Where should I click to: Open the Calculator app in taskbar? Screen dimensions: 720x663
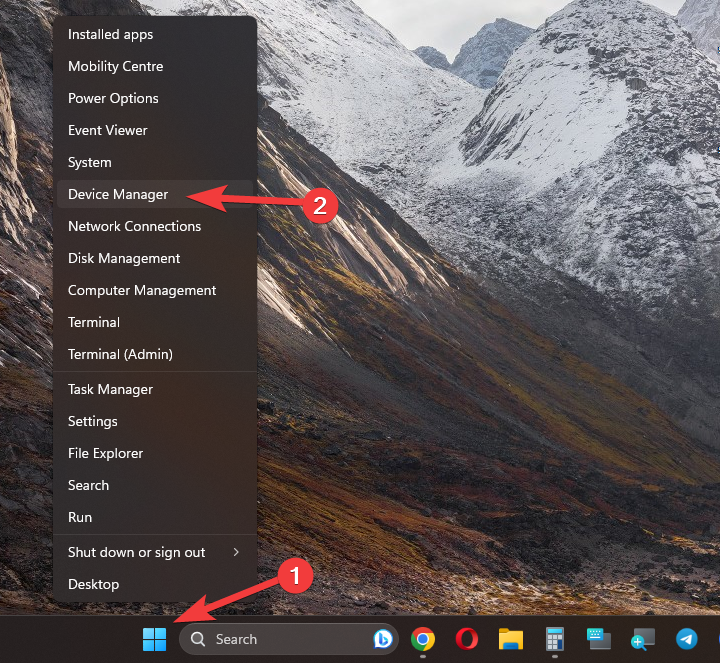pyautogui.click(x=555, y=639)
